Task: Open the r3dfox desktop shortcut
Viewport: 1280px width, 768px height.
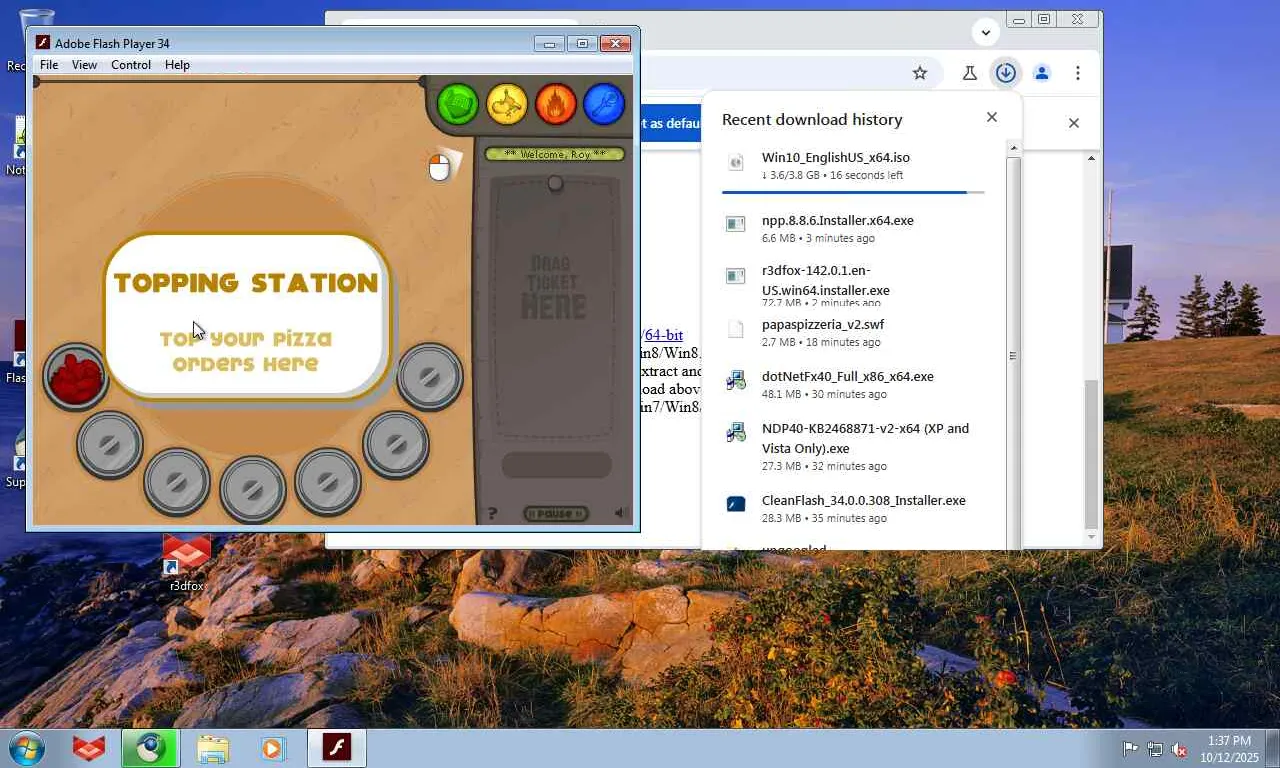Action: pos(187,564)
